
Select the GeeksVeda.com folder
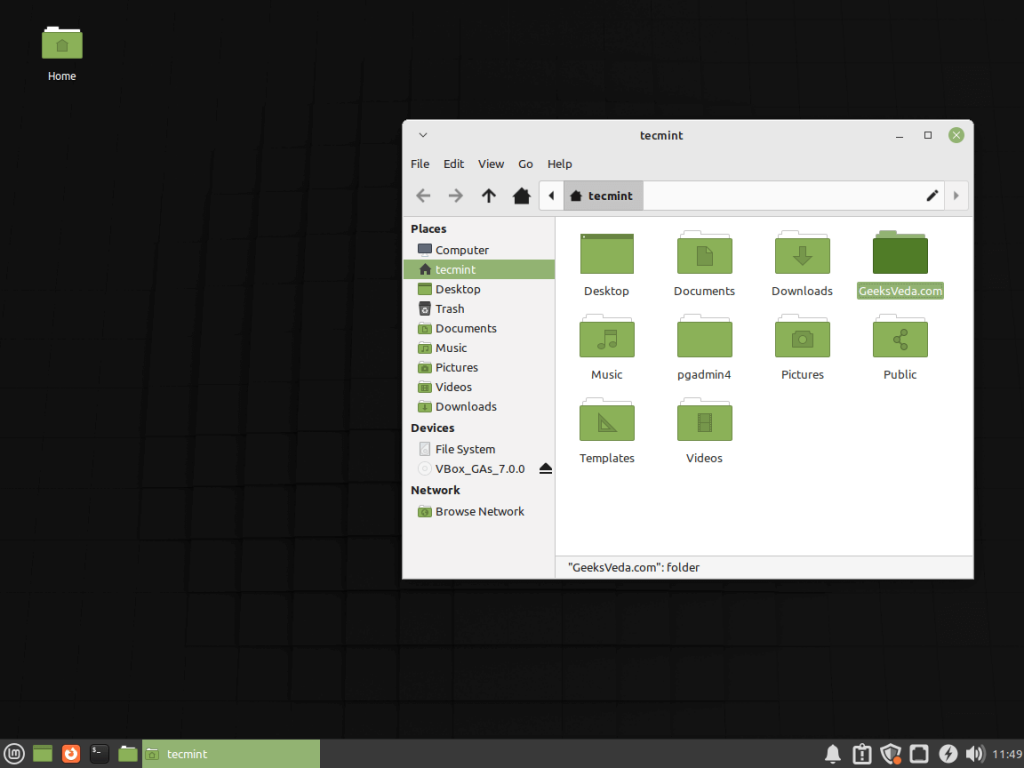click(899, 252)
